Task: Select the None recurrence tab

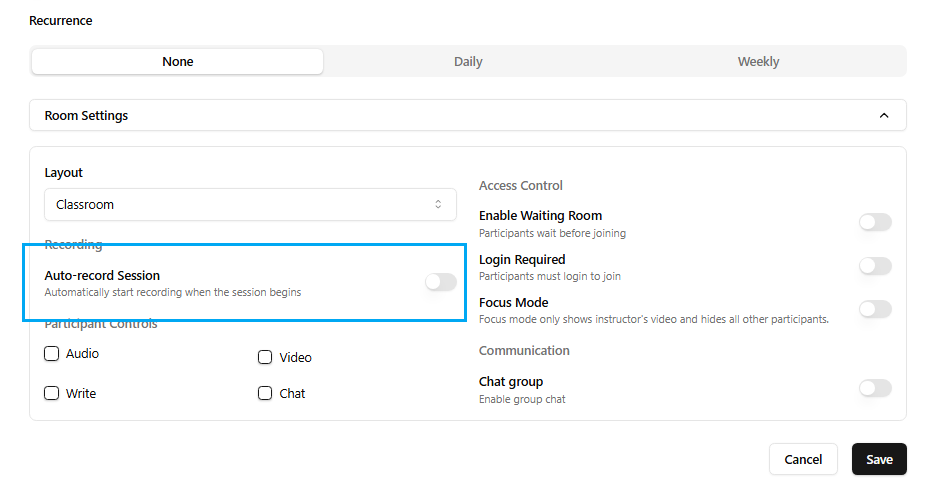Action: [x=178, y=62]
